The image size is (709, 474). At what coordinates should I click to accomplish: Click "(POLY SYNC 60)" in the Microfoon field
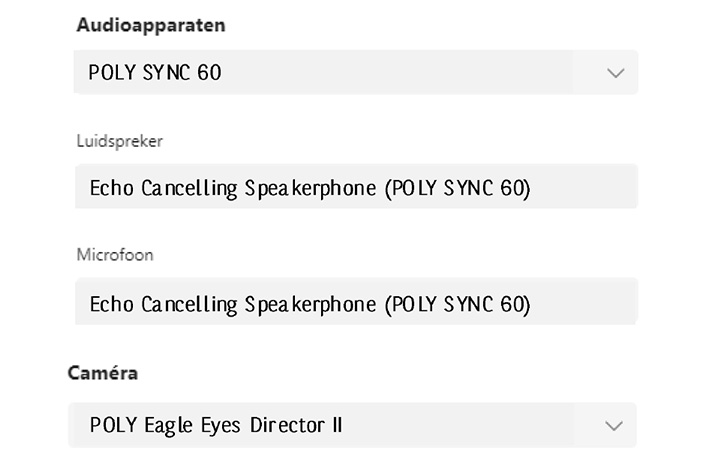458,303
